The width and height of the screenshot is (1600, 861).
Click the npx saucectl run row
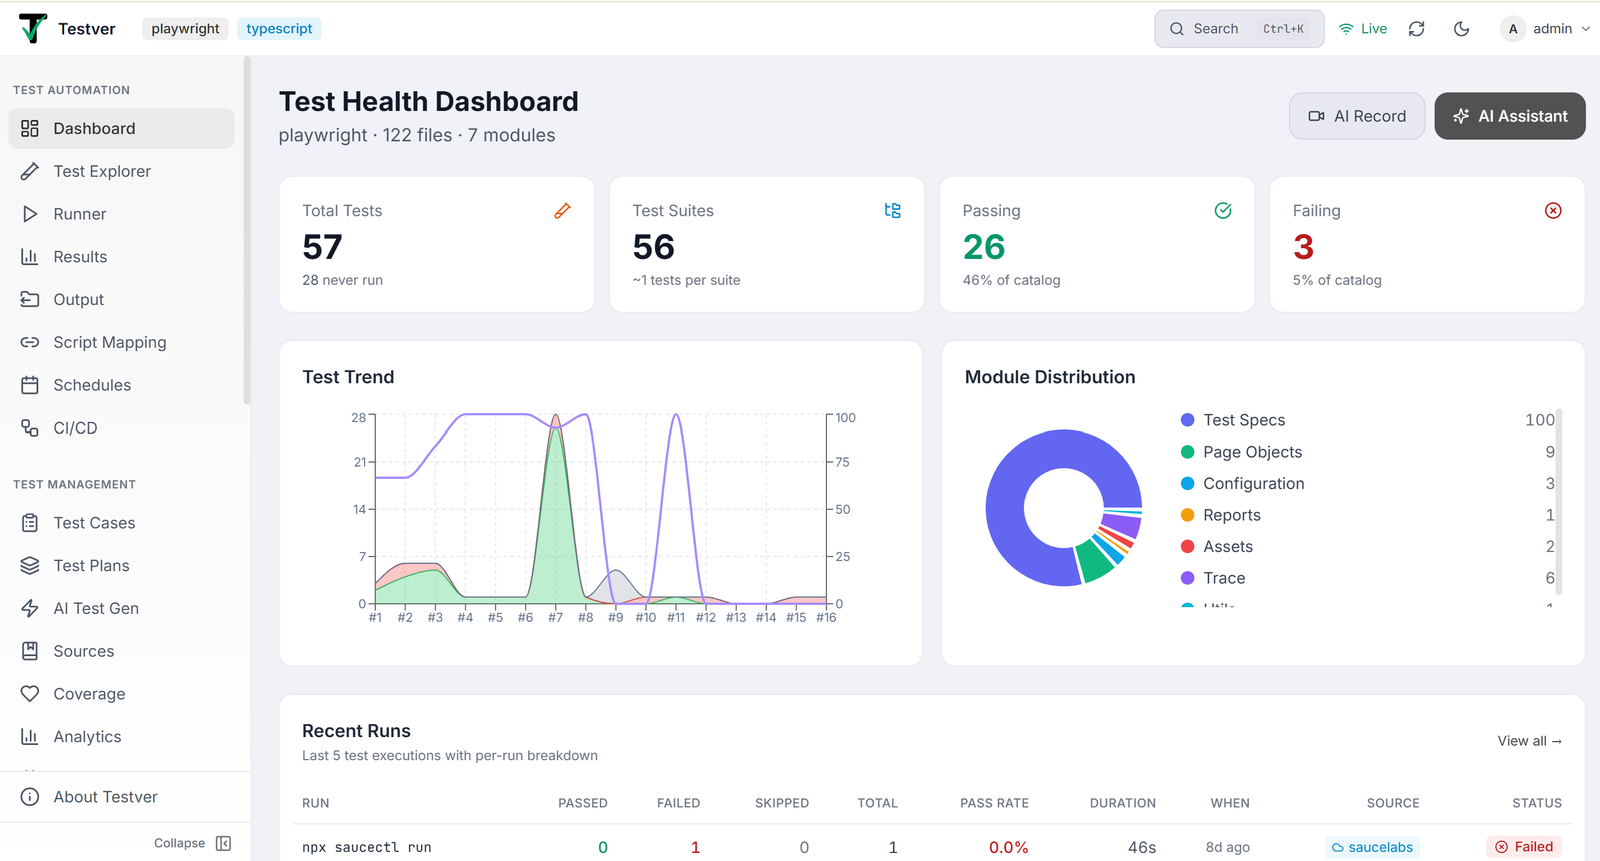(x=932, y=846)
